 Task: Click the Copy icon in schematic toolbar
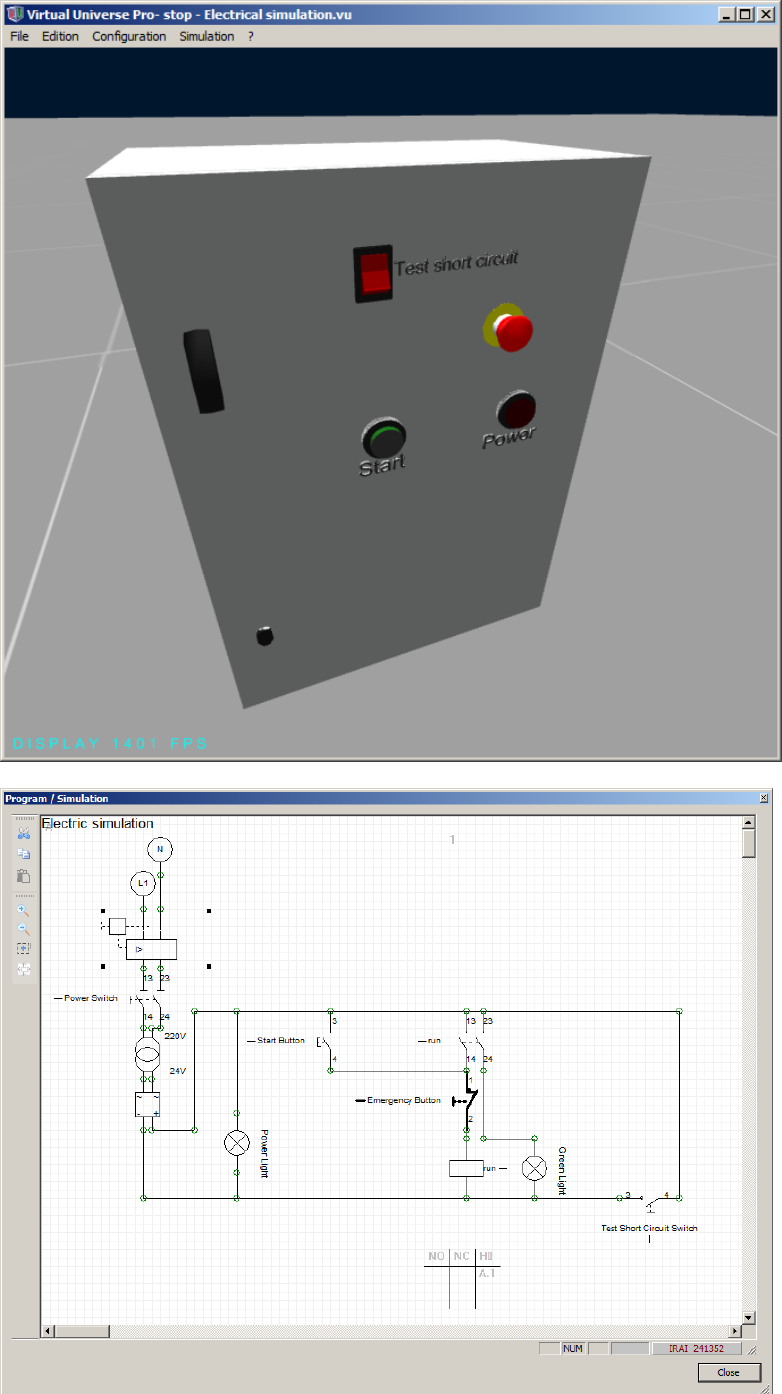click(24, 854)
